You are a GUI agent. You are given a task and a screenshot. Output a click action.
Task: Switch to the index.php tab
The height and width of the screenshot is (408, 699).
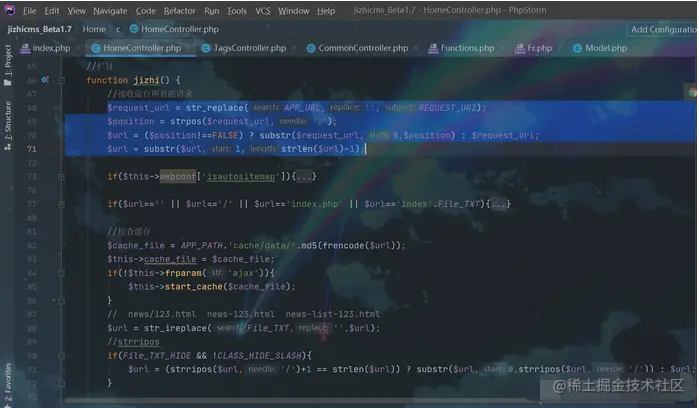tap(51, 48)
